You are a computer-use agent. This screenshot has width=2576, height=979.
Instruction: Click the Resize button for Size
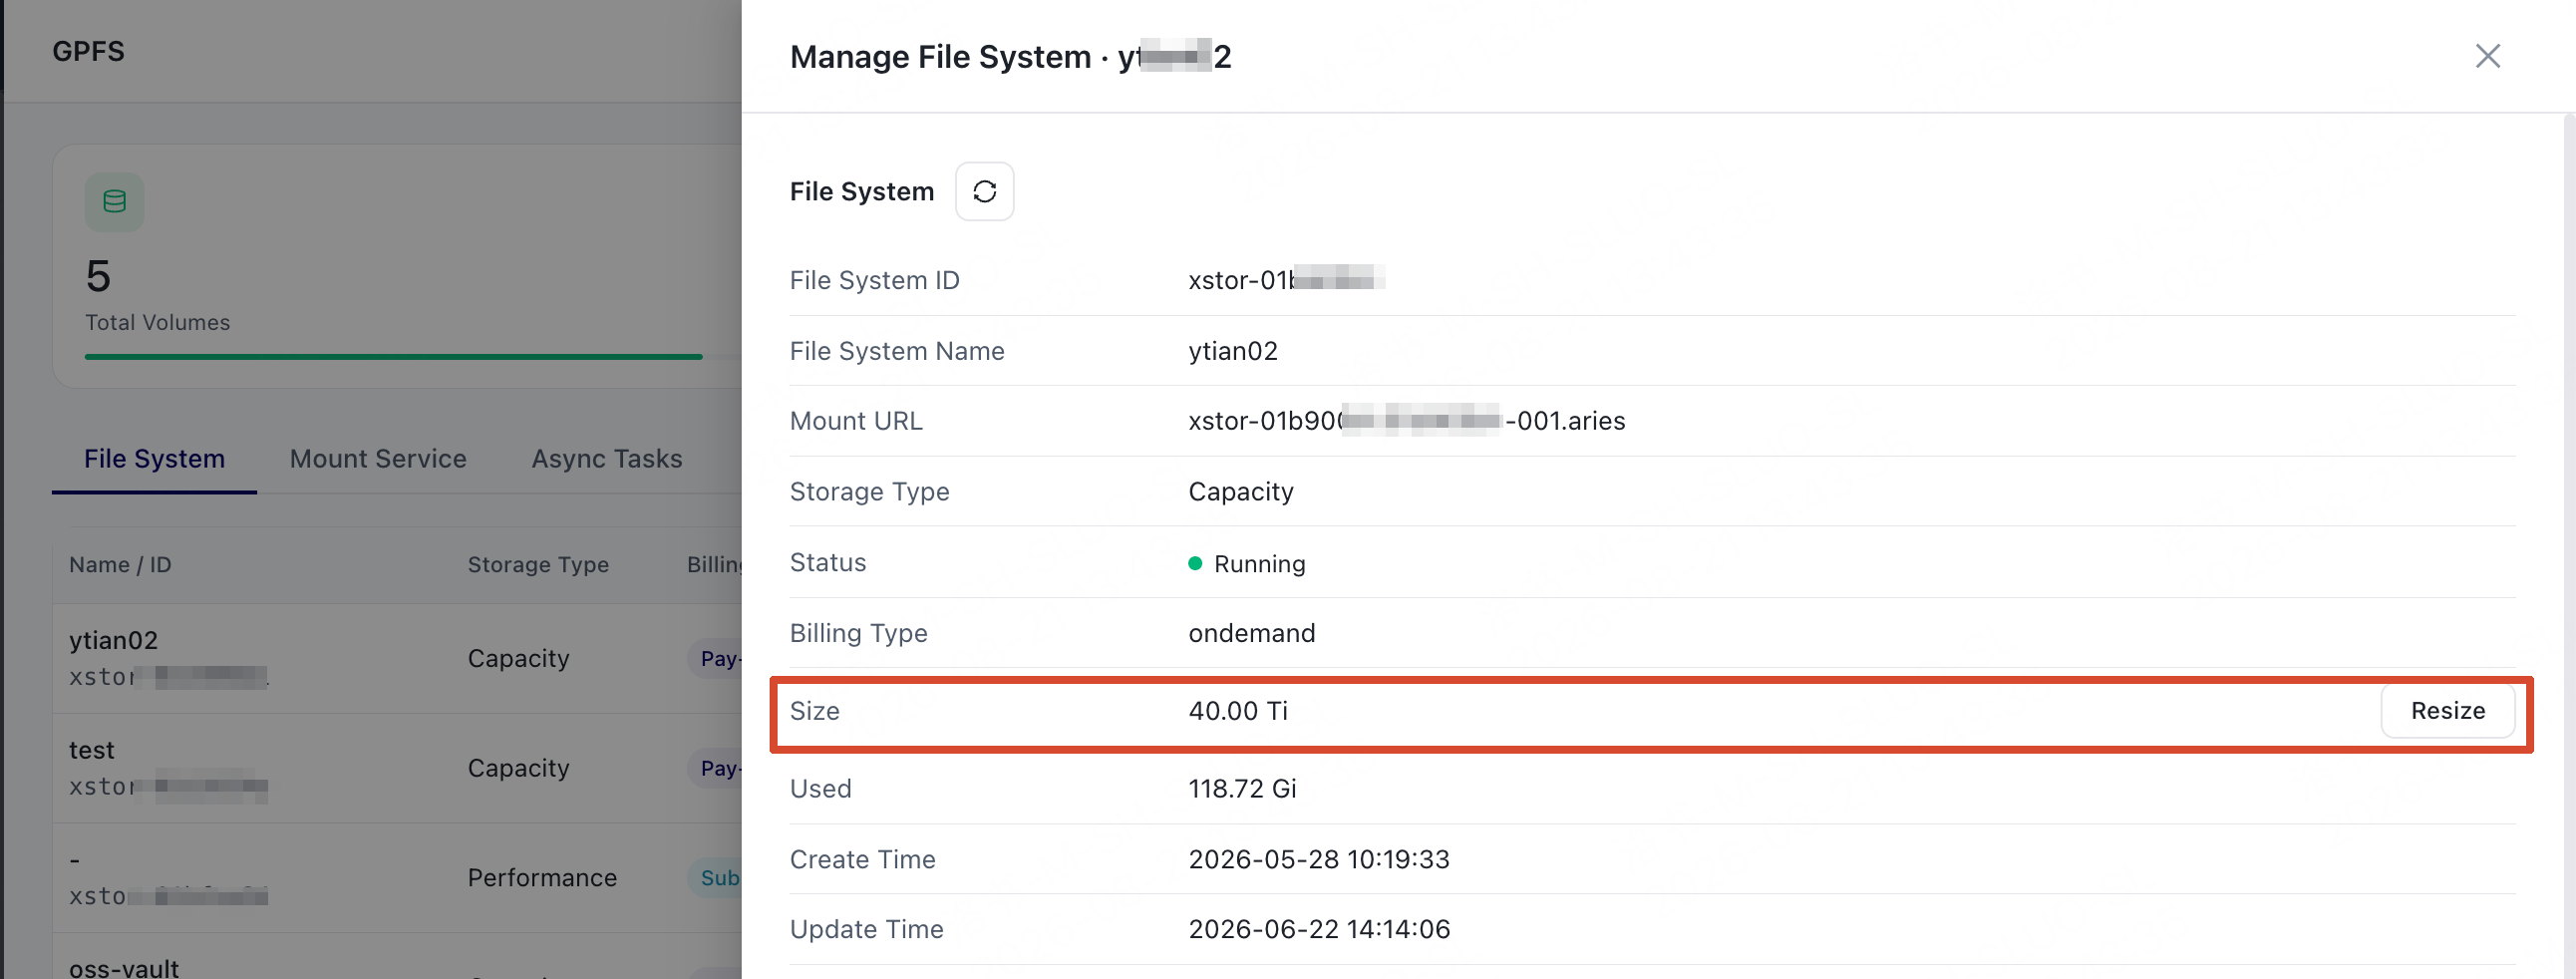point(2447,711)
